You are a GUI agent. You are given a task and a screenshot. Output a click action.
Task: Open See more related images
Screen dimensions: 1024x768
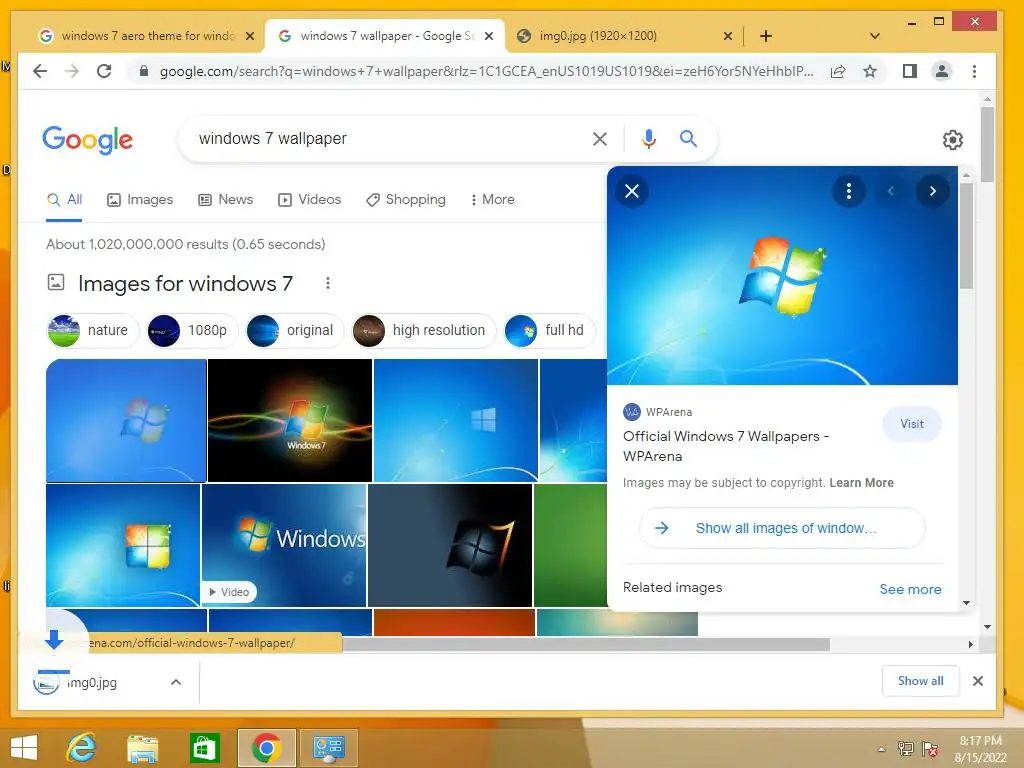click(910, 589)
